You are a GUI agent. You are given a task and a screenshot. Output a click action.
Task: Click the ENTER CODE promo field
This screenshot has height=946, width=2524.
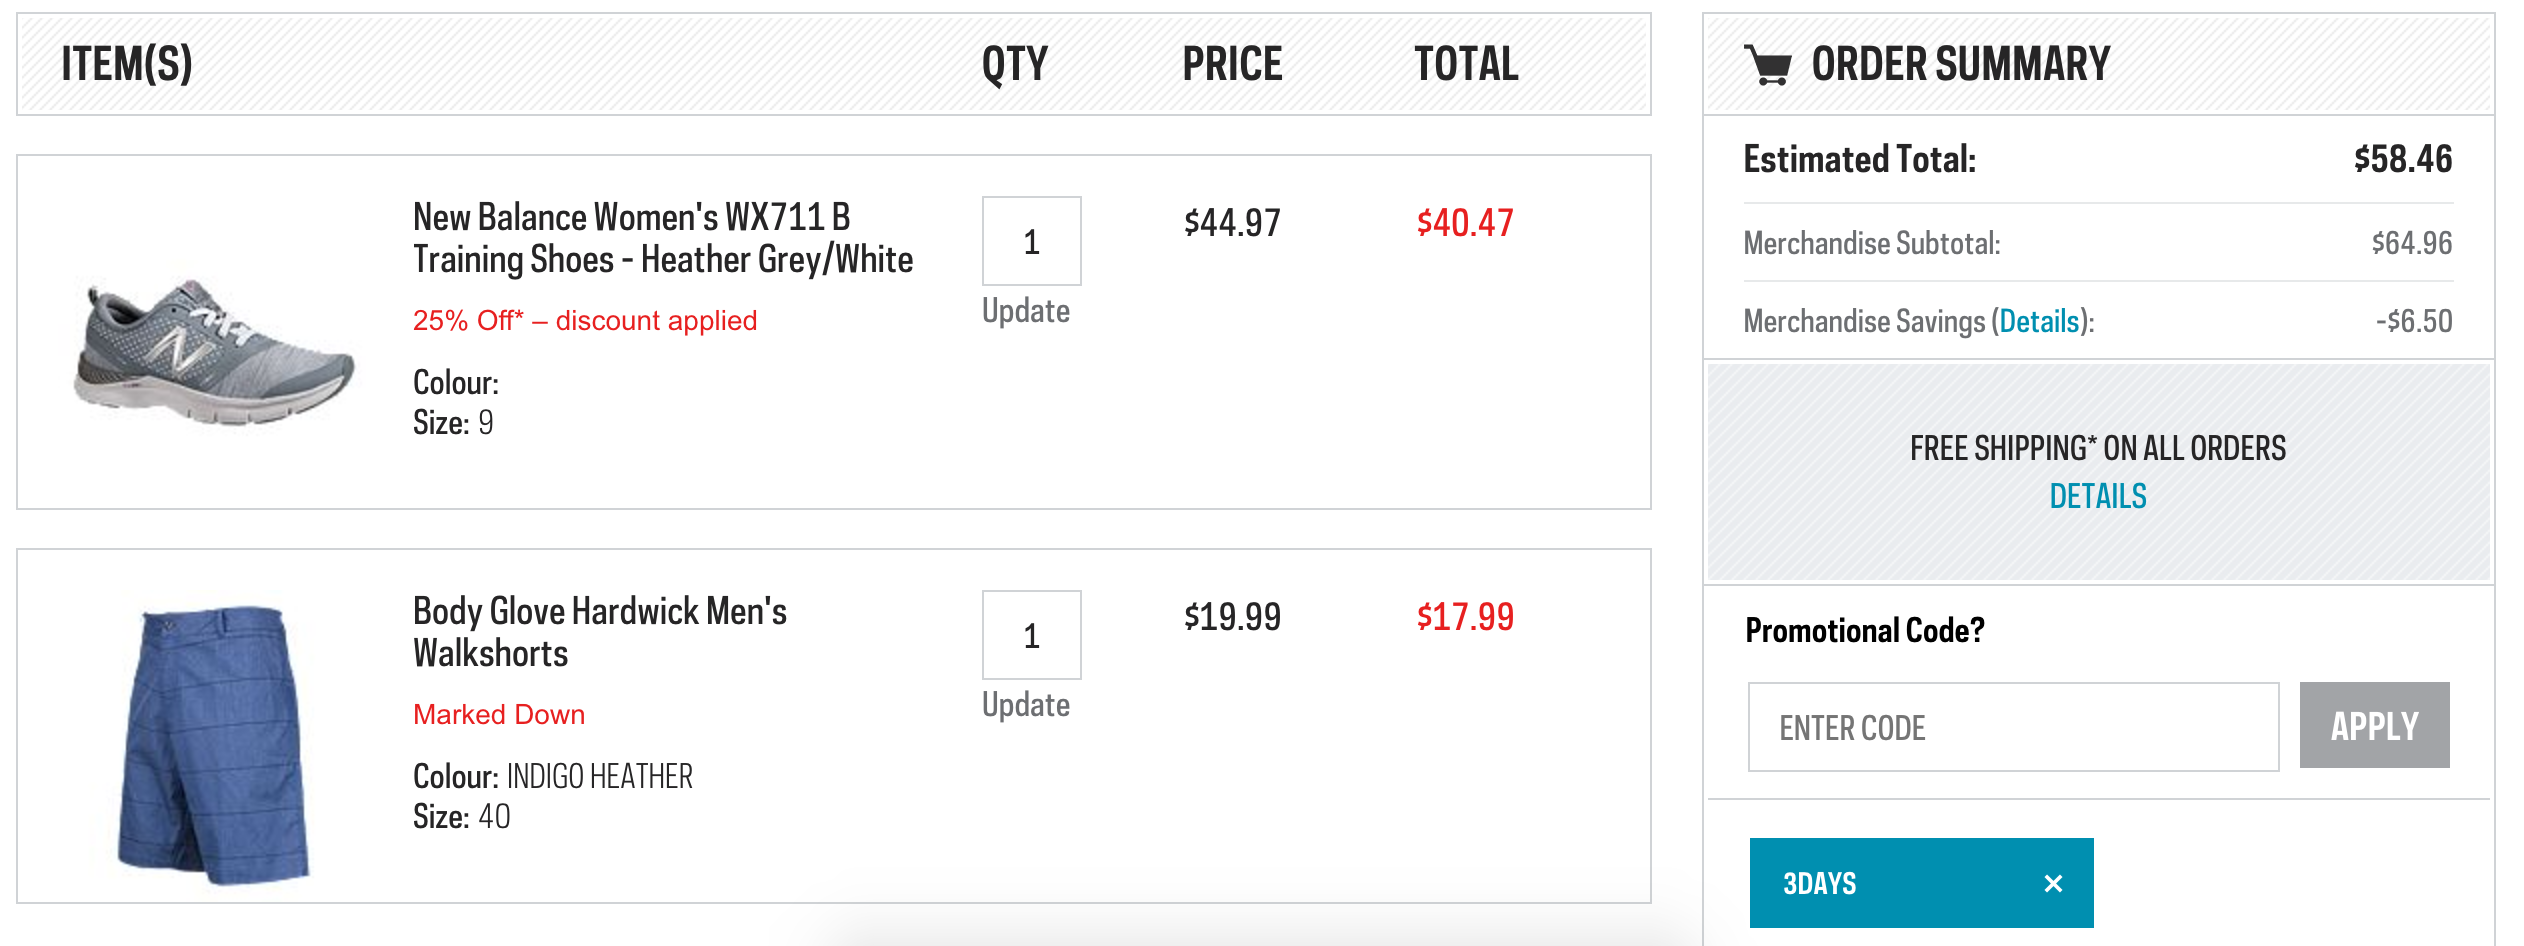tap(2013, 727)
